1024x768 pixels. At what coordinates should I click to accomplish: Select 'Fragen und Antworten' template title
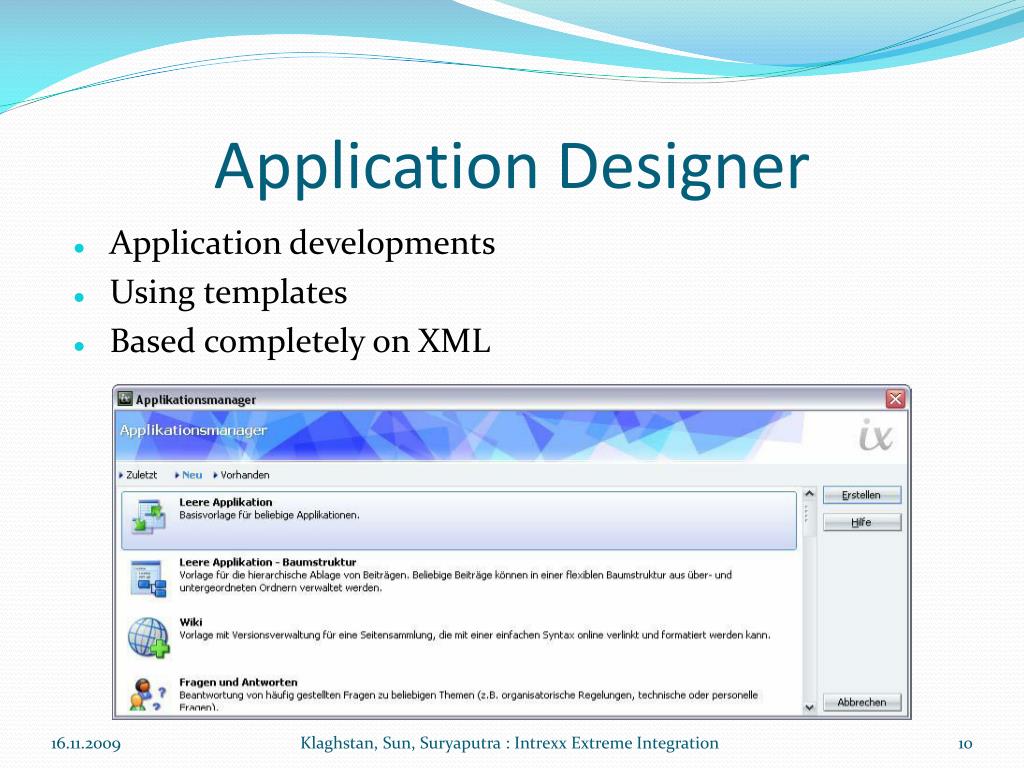pyautogui.click(x=238, y=682)
